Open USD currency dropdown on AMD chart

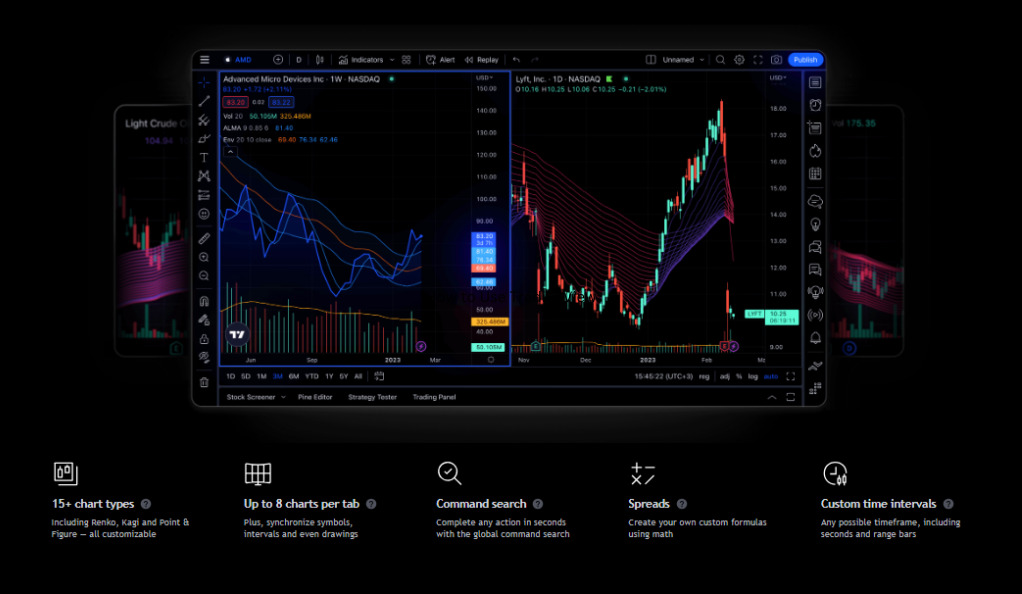pyautogui.click(x=484, y=78)
